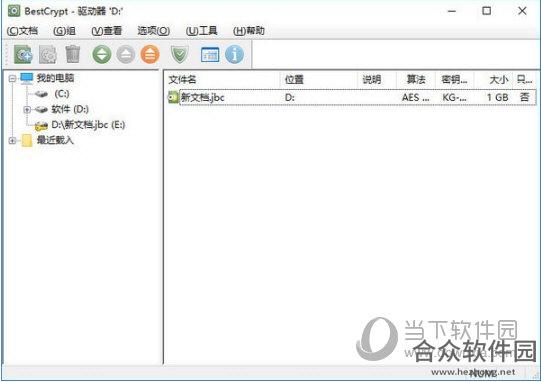This screenshot has width=541, height=382.
Task: Click the green mount container icon
Action: tap(101, 55)
